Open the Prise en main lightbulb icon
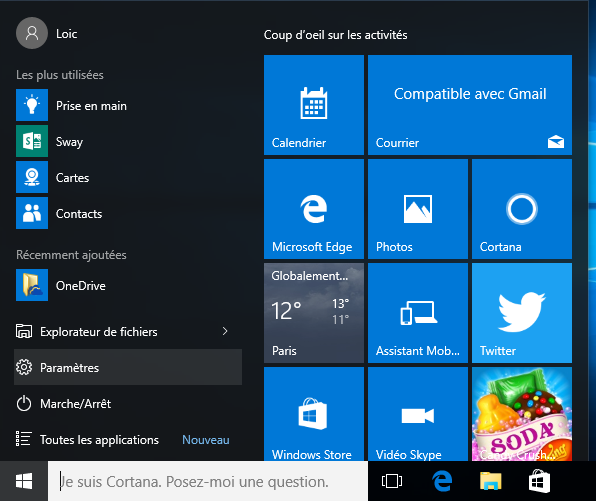Screen dimensions: 596x501 pyautogui.click(x=32, y=105)
